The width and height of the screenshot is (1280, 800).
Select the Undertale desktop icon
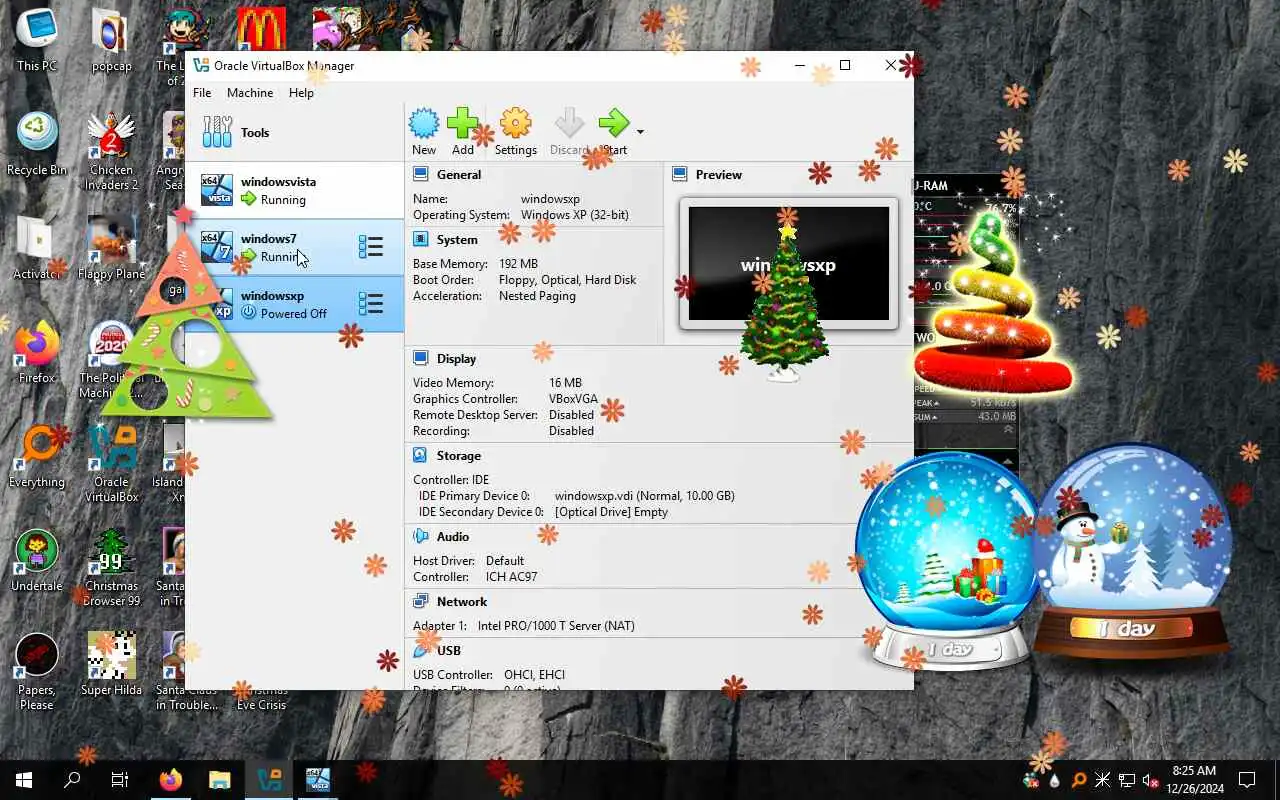(x=37, y=561)
